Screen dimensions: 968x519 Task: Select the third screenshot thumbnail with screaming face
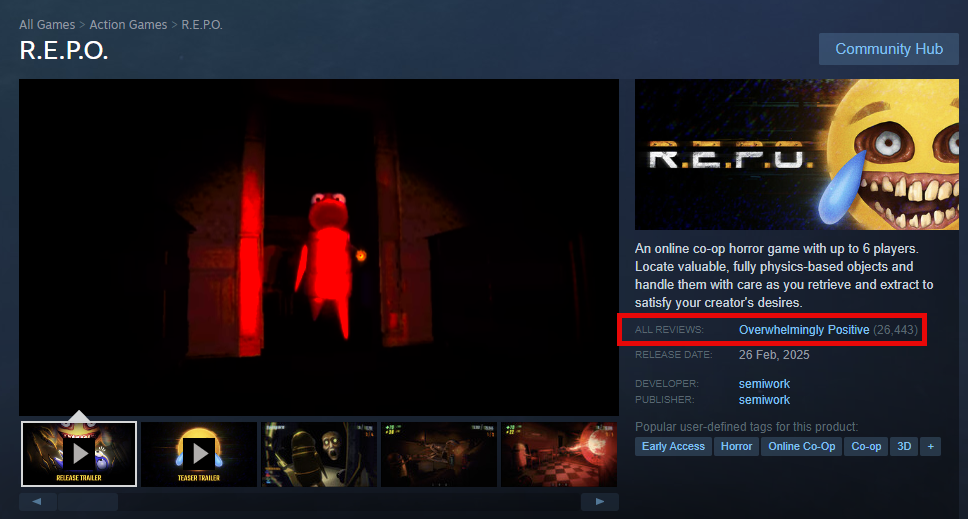319,454
